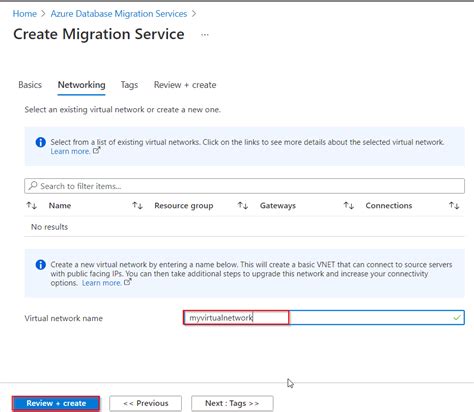Image resolution: width=474 pixels, height=412 pixels.
Task: Click the external link icon after the first Learn more
Action: [96, 150]
